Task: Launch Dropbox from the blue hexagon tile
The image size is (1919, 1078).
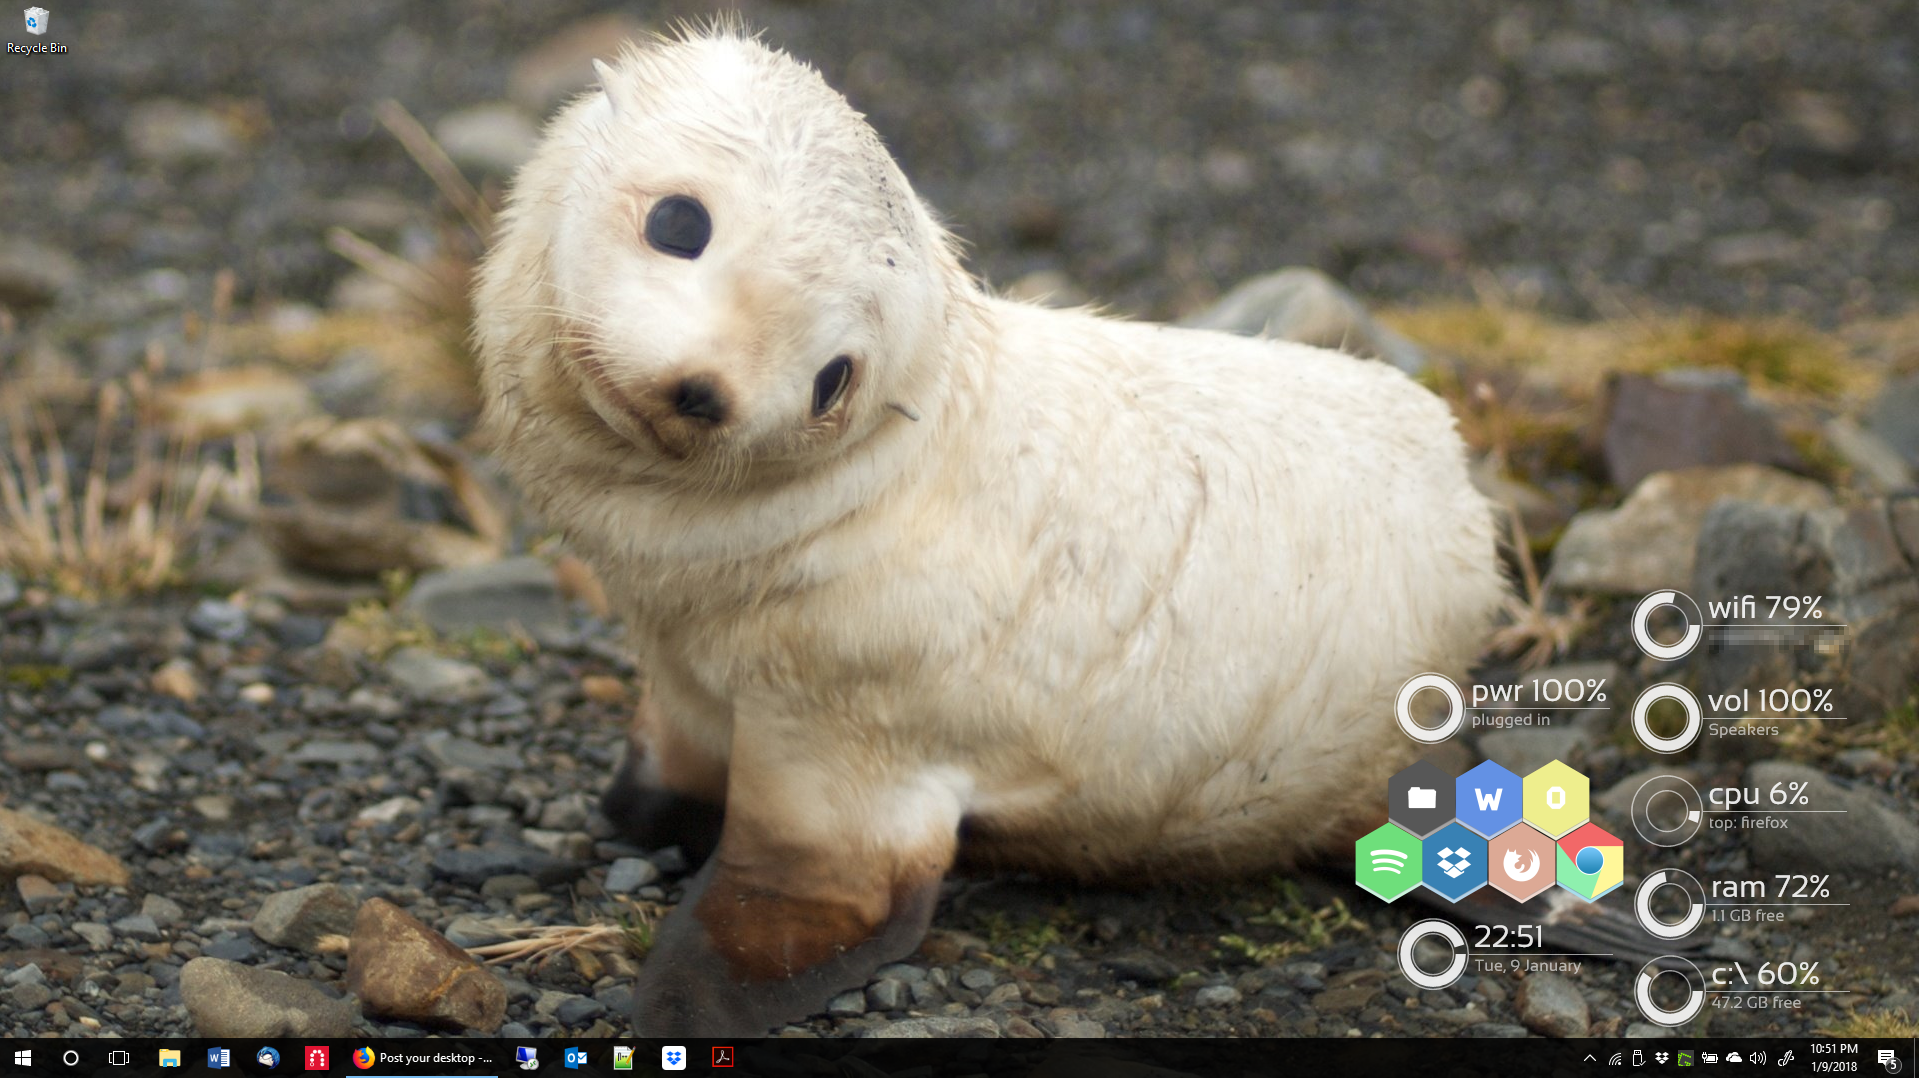Action: pos(1454,862)
